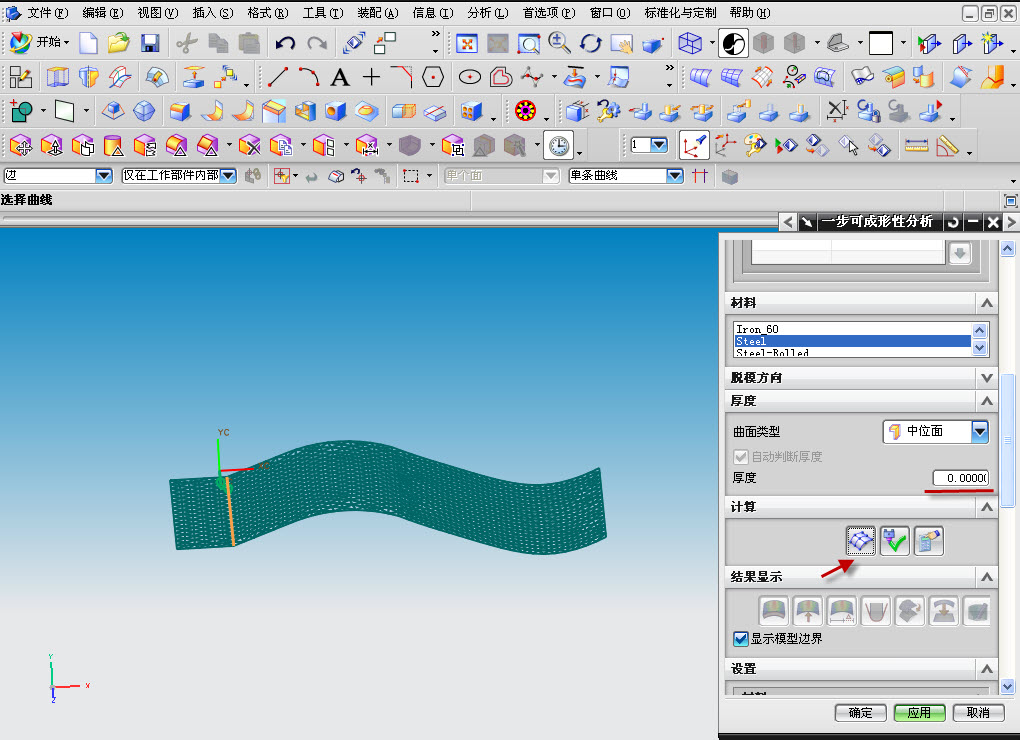This screenshot has width=1020, height=740.
Task: Click the 取消 button
Action: point(978,713)
